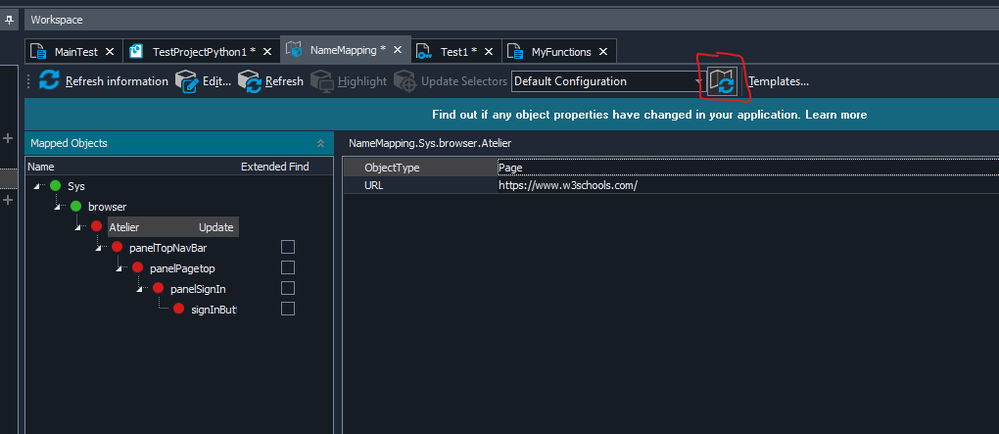Switch to the MyFunctions tab
Image resolution: width=999 pixels, height=434 pixels.
click(x=560, y=51)
